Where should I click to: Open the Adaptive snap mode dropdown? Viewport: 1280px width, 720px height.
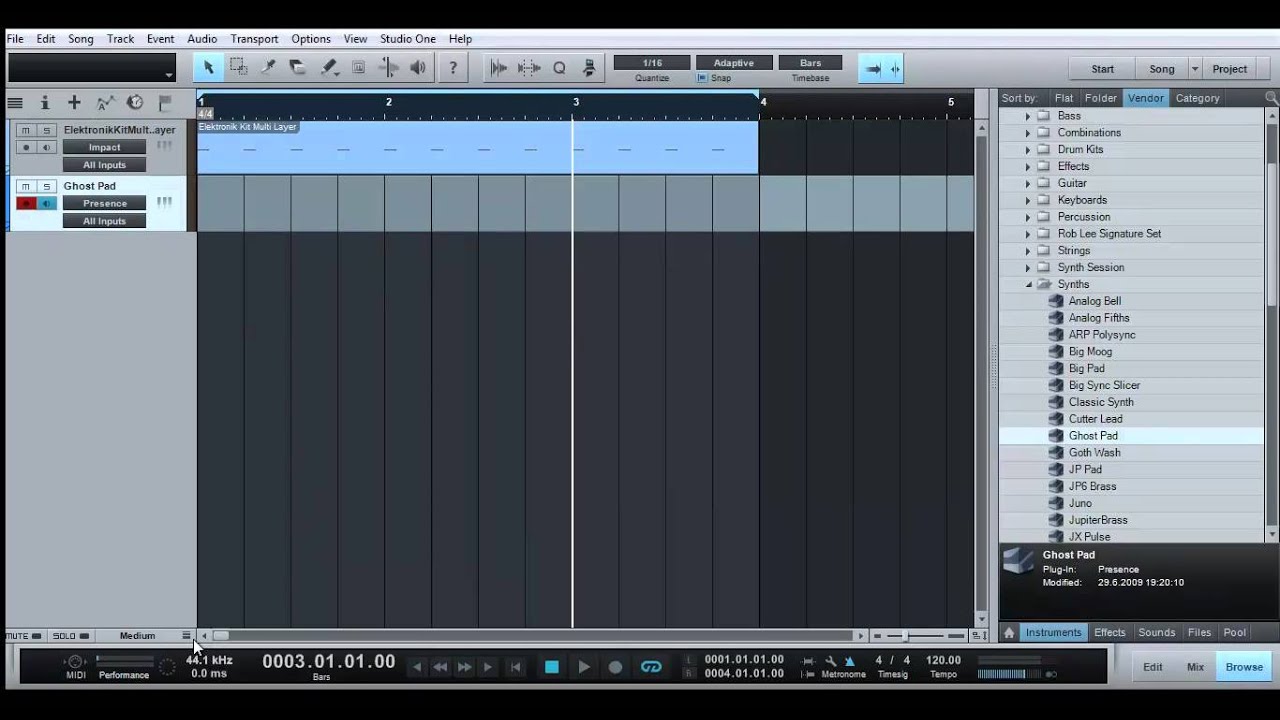tap(733, 63)
